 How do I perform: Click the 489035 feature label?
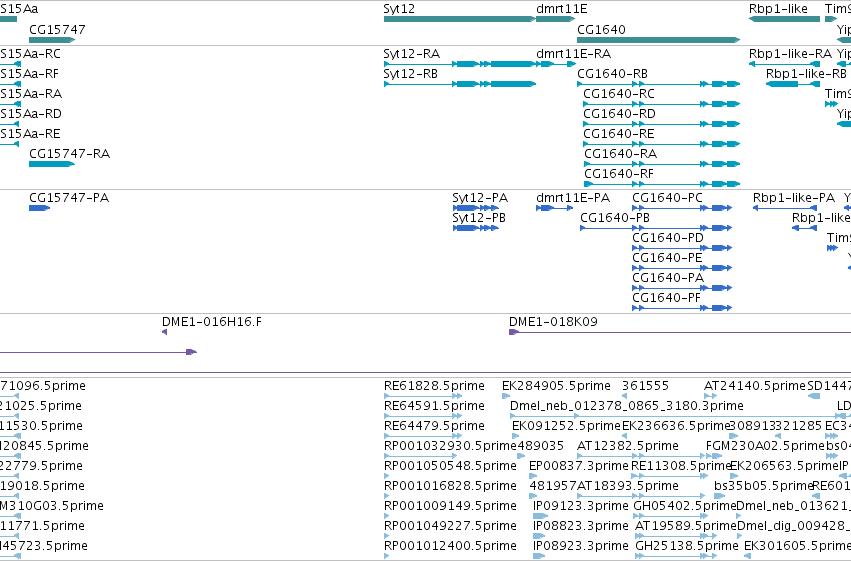pos(541,447)
